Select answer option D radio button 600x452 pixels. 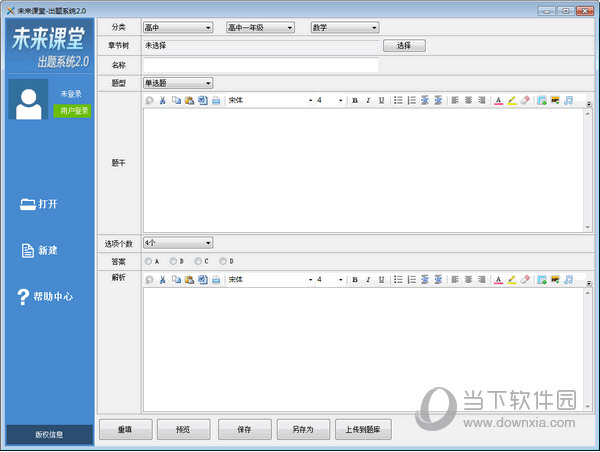(223, 261)
